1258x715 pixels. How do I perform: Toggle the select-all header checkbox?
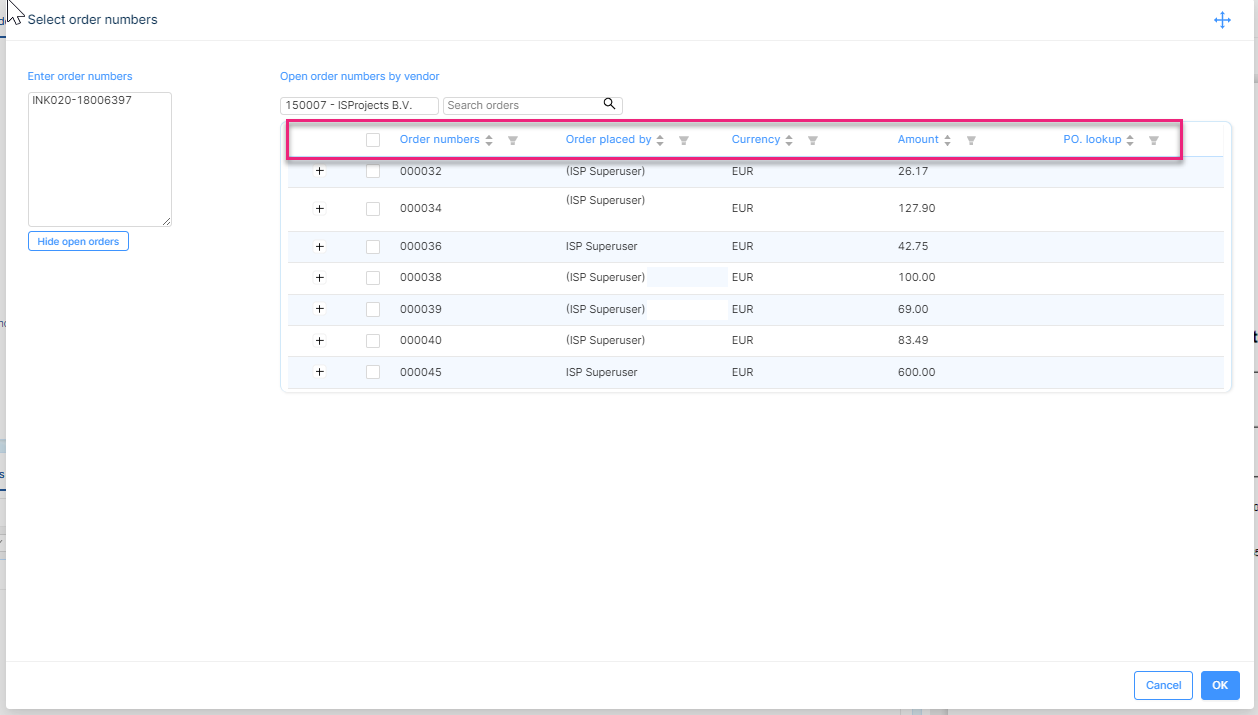pos(373,140)
